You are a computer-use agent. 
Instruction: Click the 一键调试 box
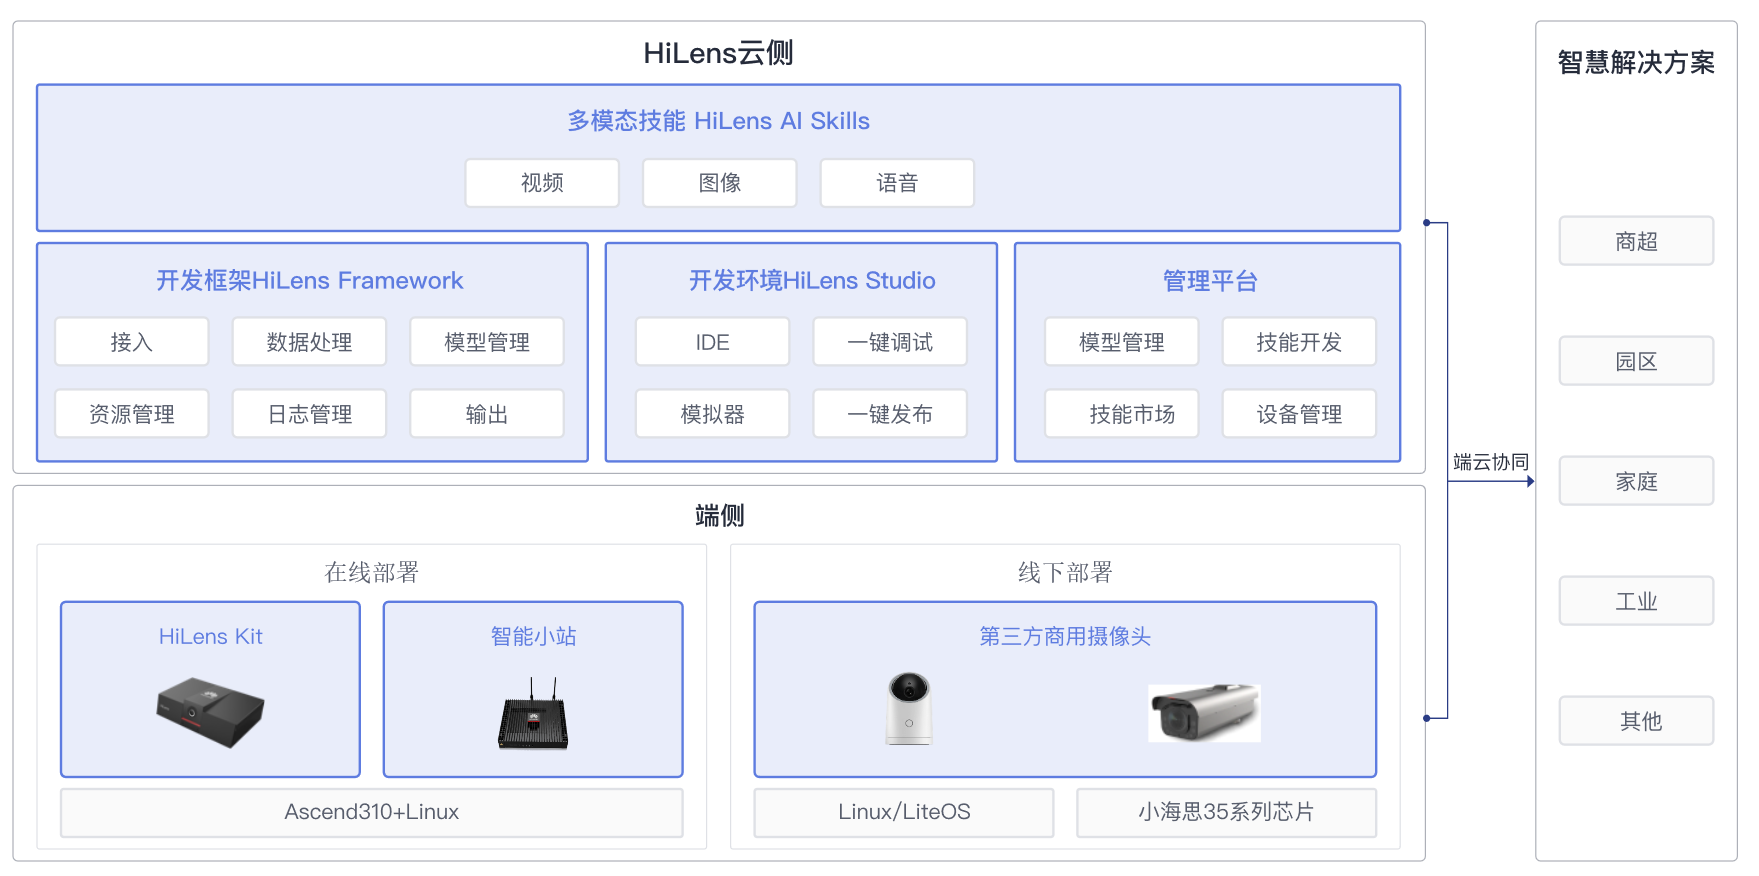click(890, 342)
